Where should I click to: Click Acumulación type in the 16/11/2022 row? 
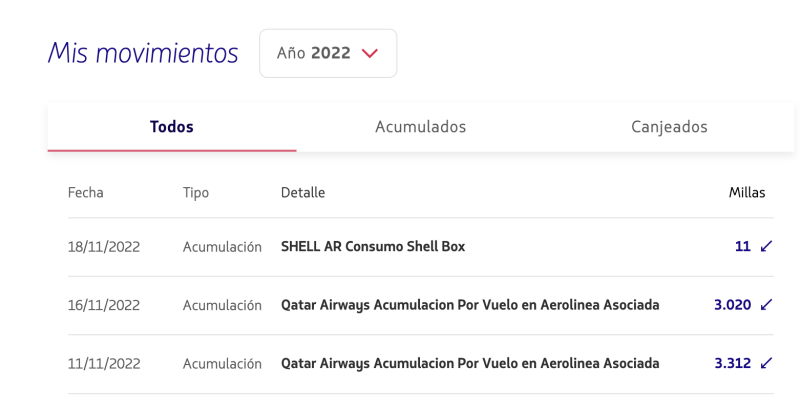(222, 305)
